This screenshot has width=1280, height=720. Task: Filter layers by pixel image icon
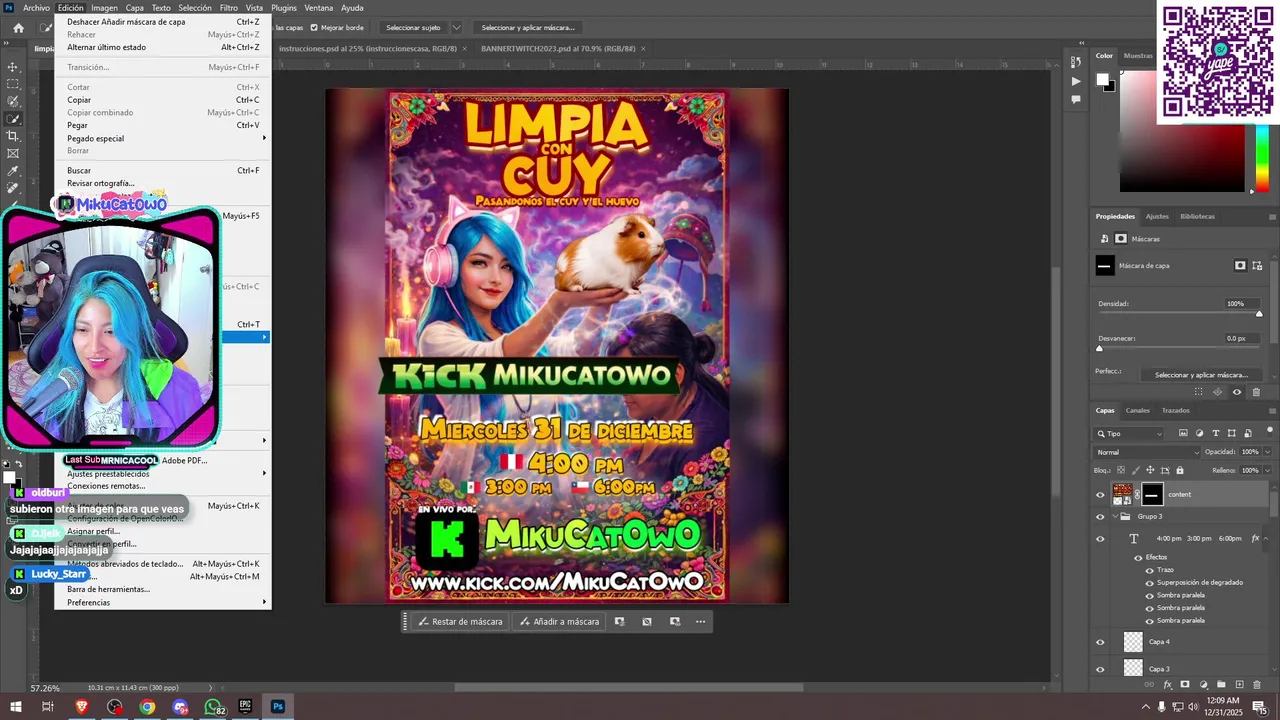pos(1183,434)
